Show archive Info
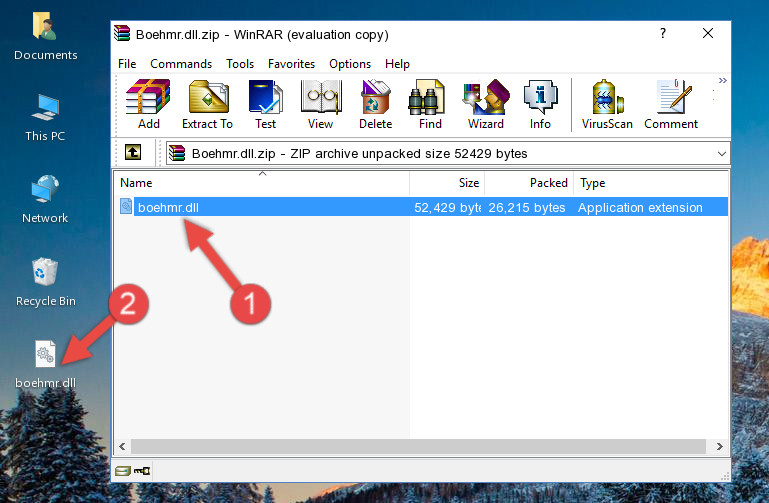The width and height of the screenshot is (769, 503). (540, 104)
